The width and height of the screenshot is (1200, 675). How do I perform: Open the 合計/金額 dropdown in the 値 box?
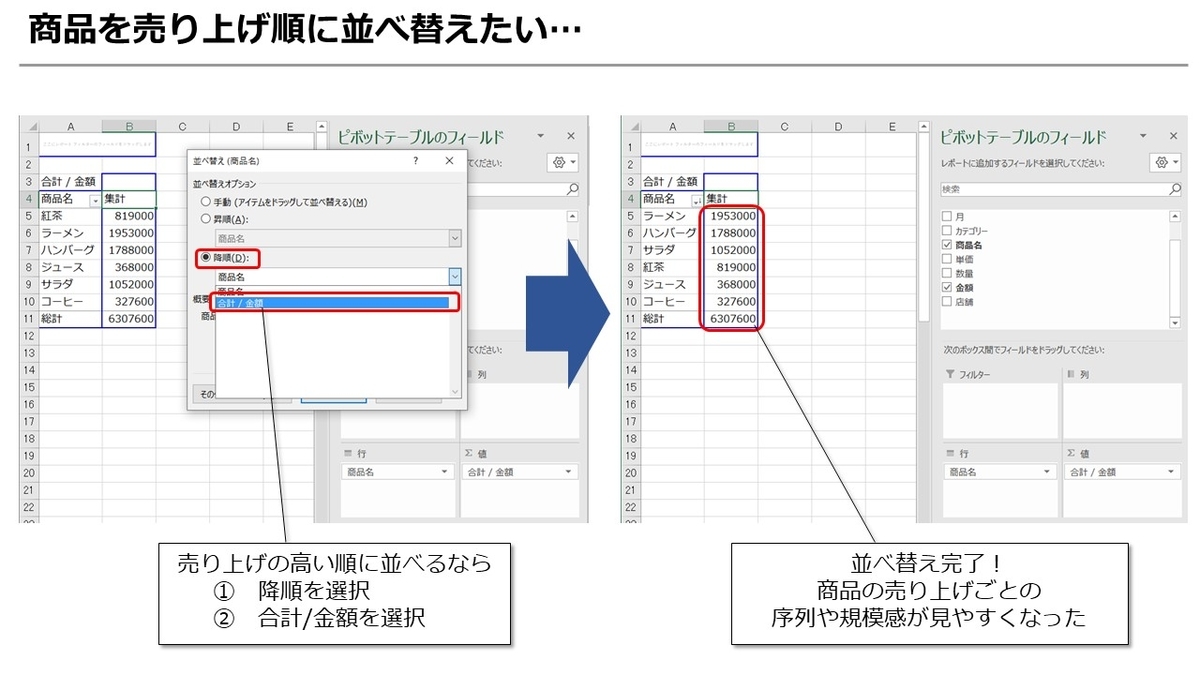tap(1171, 470)
